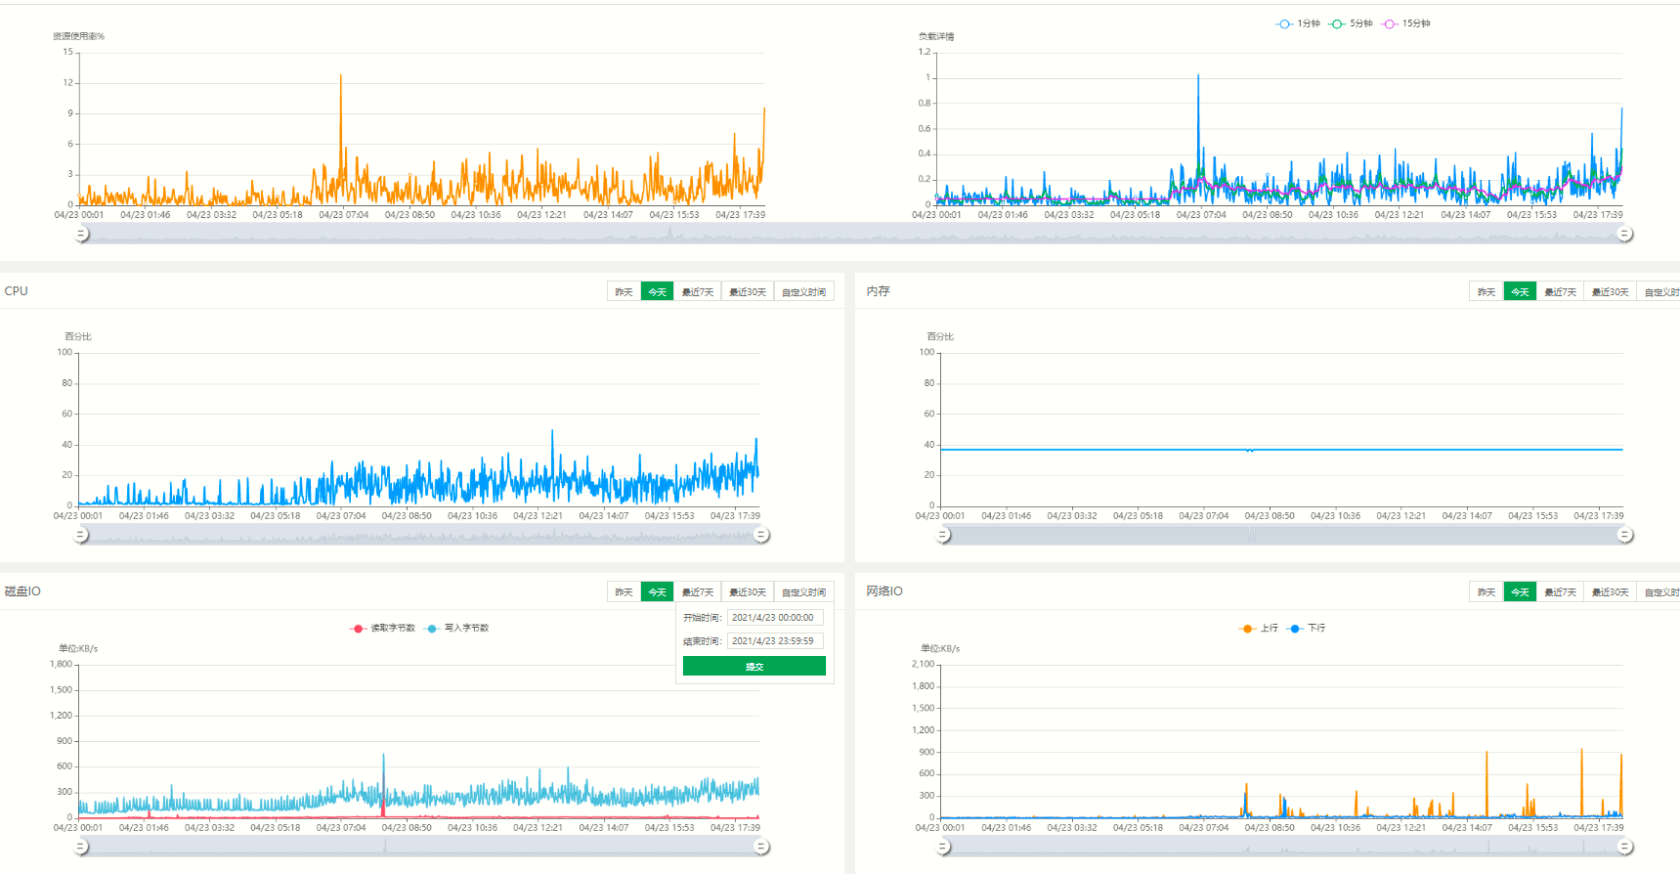Image resolution: width=1680 pixels, height=874 pixels.
Task: Click the 资源使用率% chart label
Action: click(79, 36)
